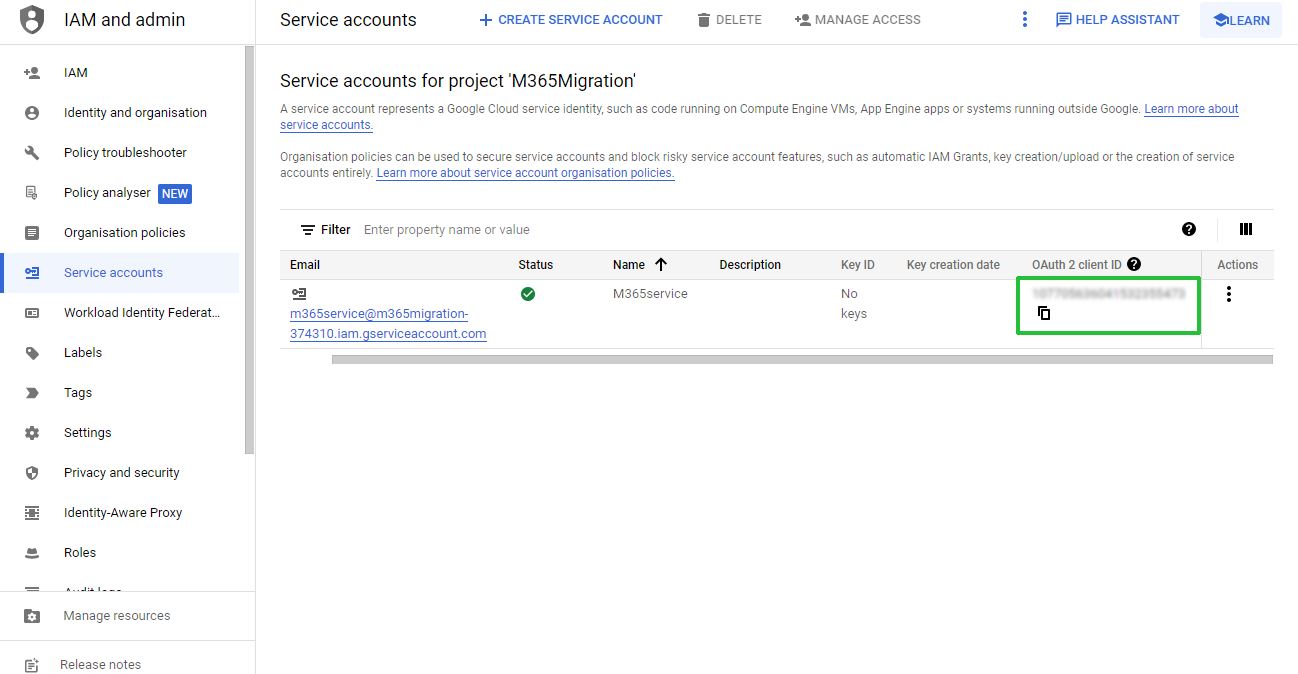This screenshot has width=1298, height=674.
Task: Open the table help question icon
Action: coord(1189,229)
